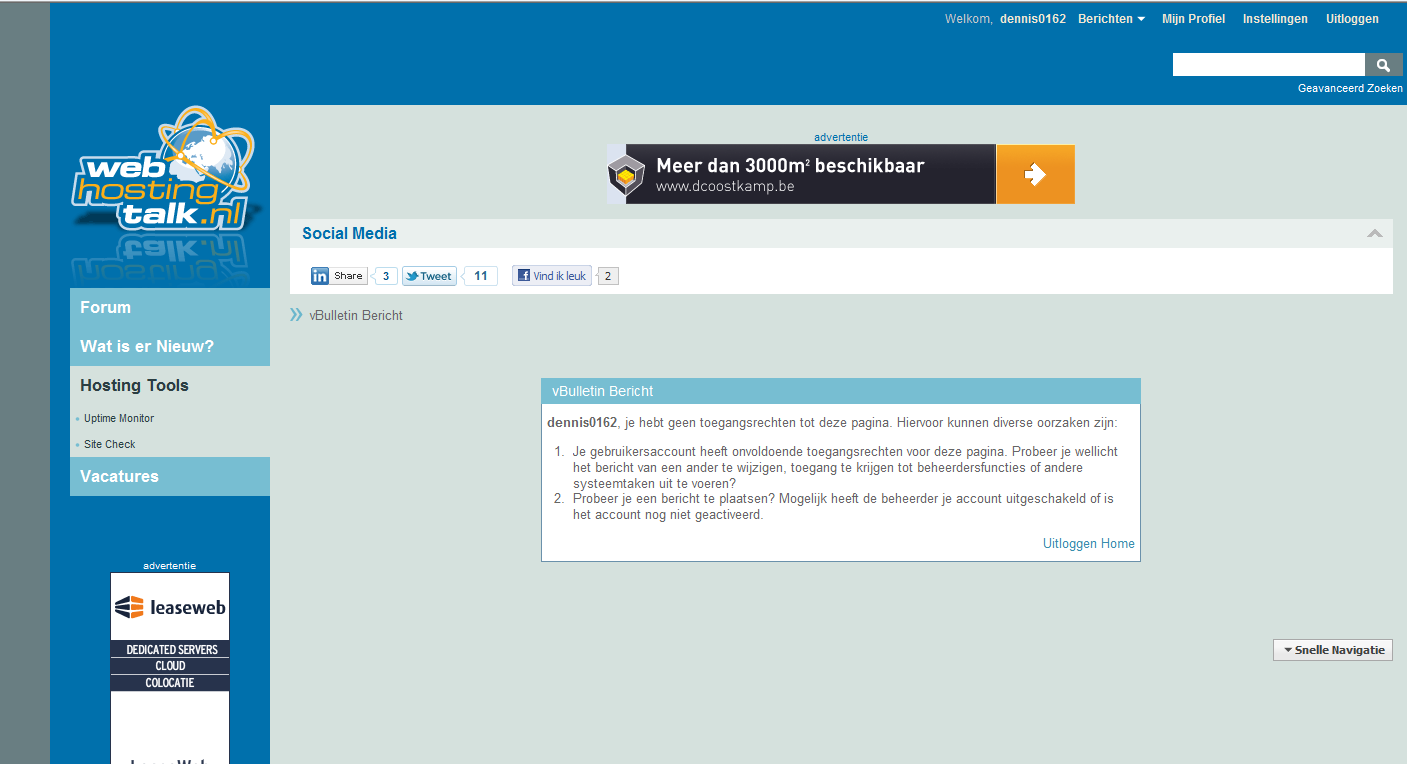Open Geavanceerd Zoeken advanced search
Image resolution: width=1407 pixels, height=764 pixels.
tap(1350, 88)
